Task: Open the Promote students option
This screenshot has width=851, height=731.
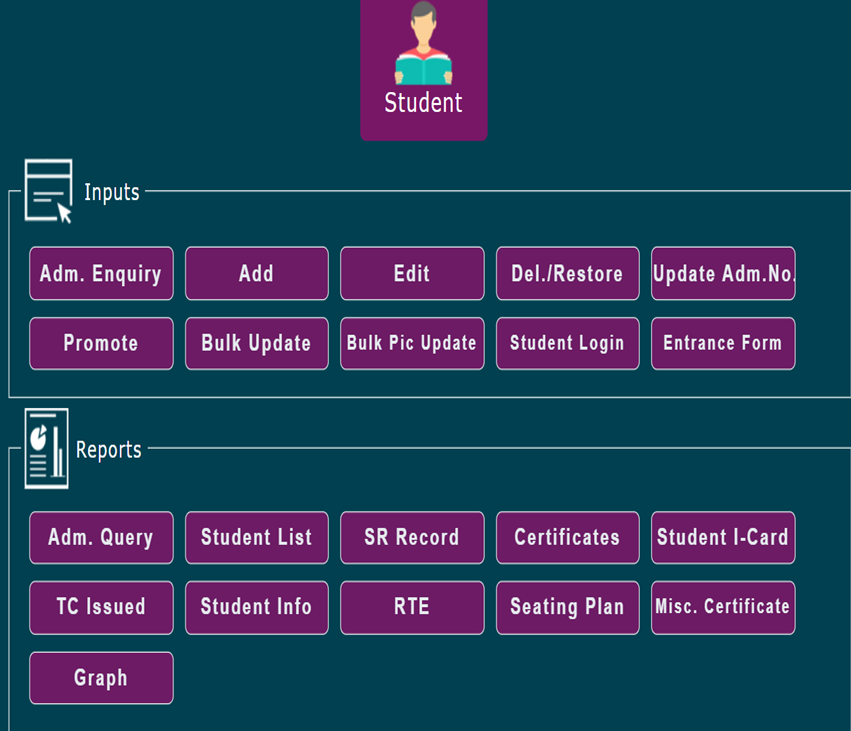Action: (x=101, y=343)
